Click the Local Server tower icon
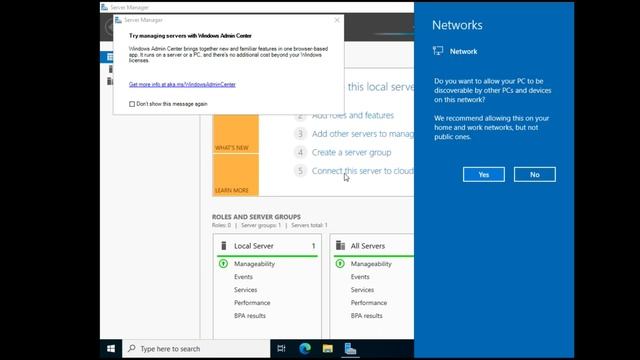The height and width of the screenshot is (360, 640). [x=224, y=246]
